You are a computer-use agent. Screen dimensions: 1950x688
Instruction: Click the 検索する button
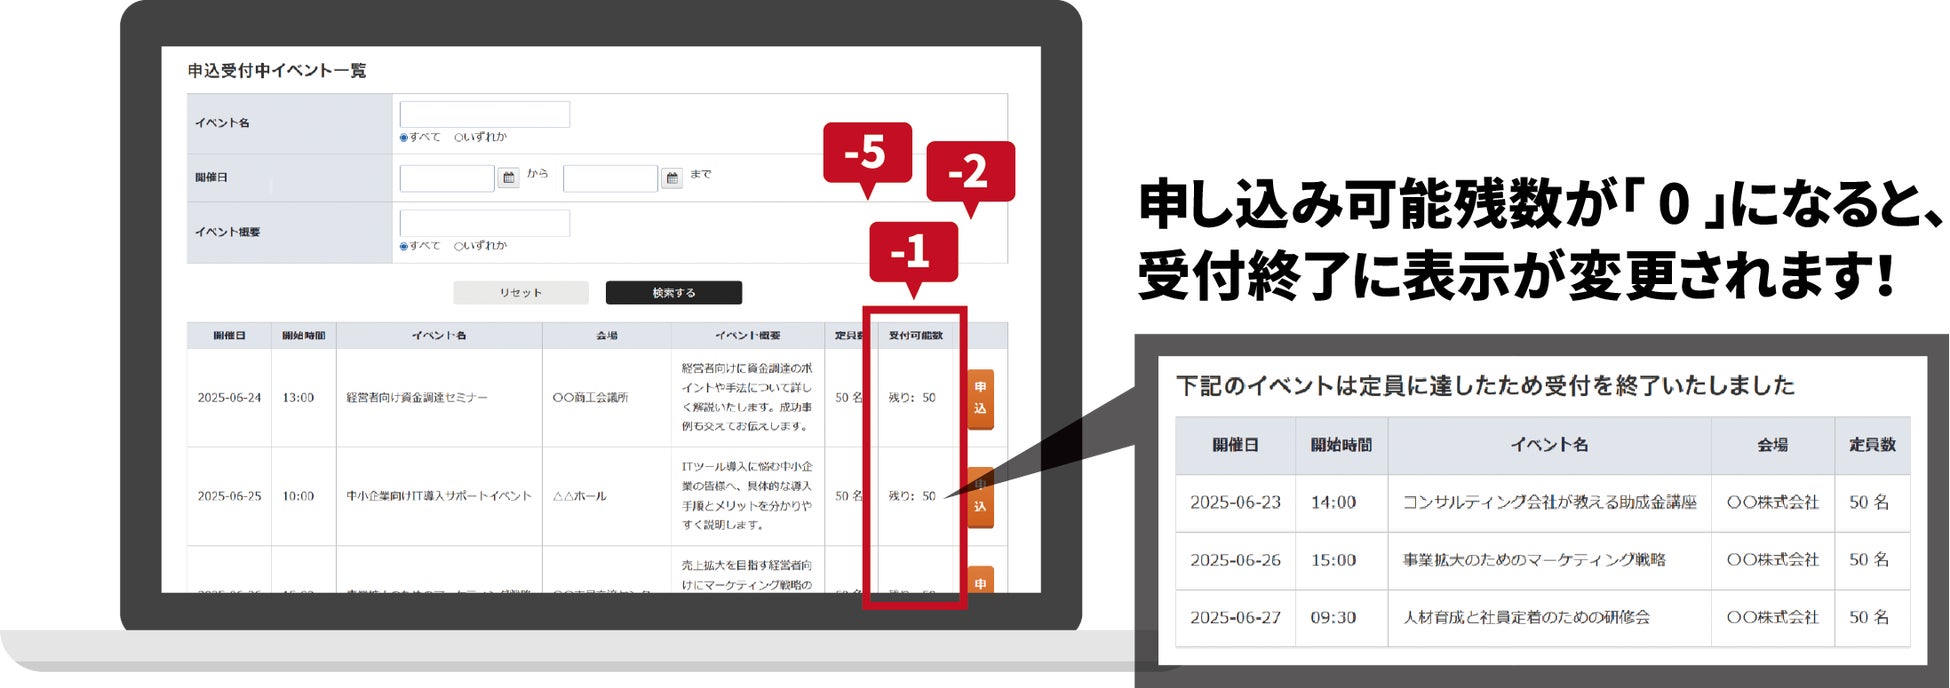[674, 293]
